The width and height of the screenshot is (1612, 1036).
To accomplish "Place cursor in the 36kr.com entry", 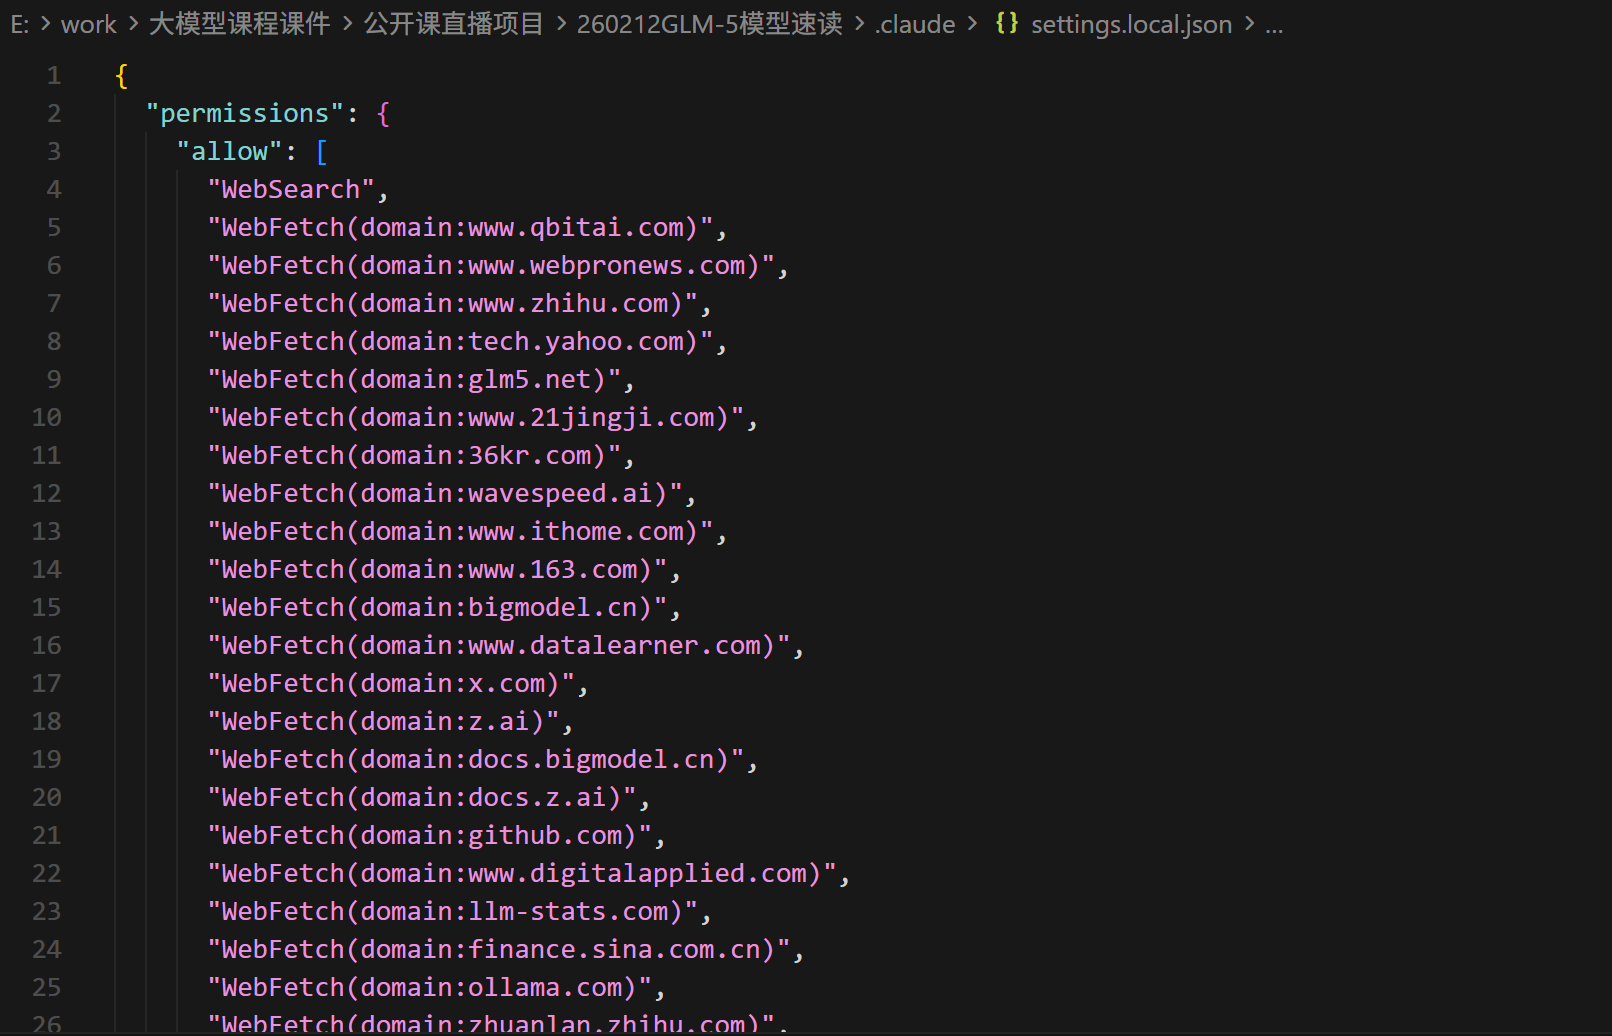I will click(414, 456).
